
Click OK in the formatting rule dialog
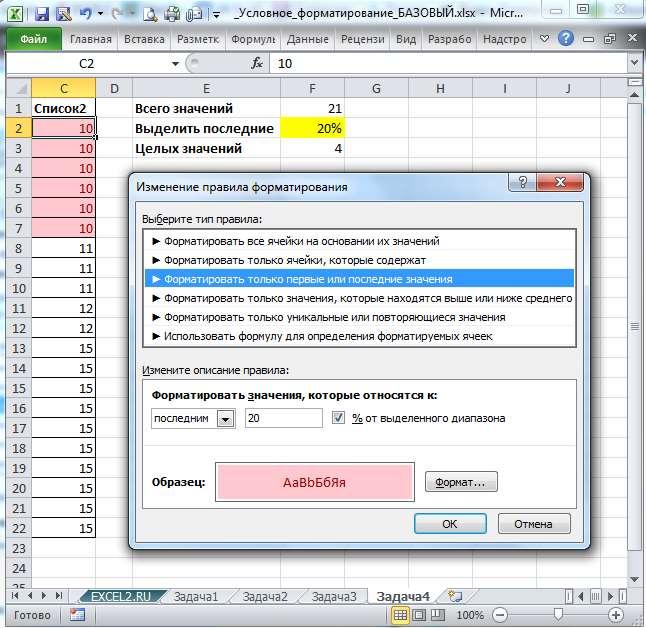tap(450, 524)
